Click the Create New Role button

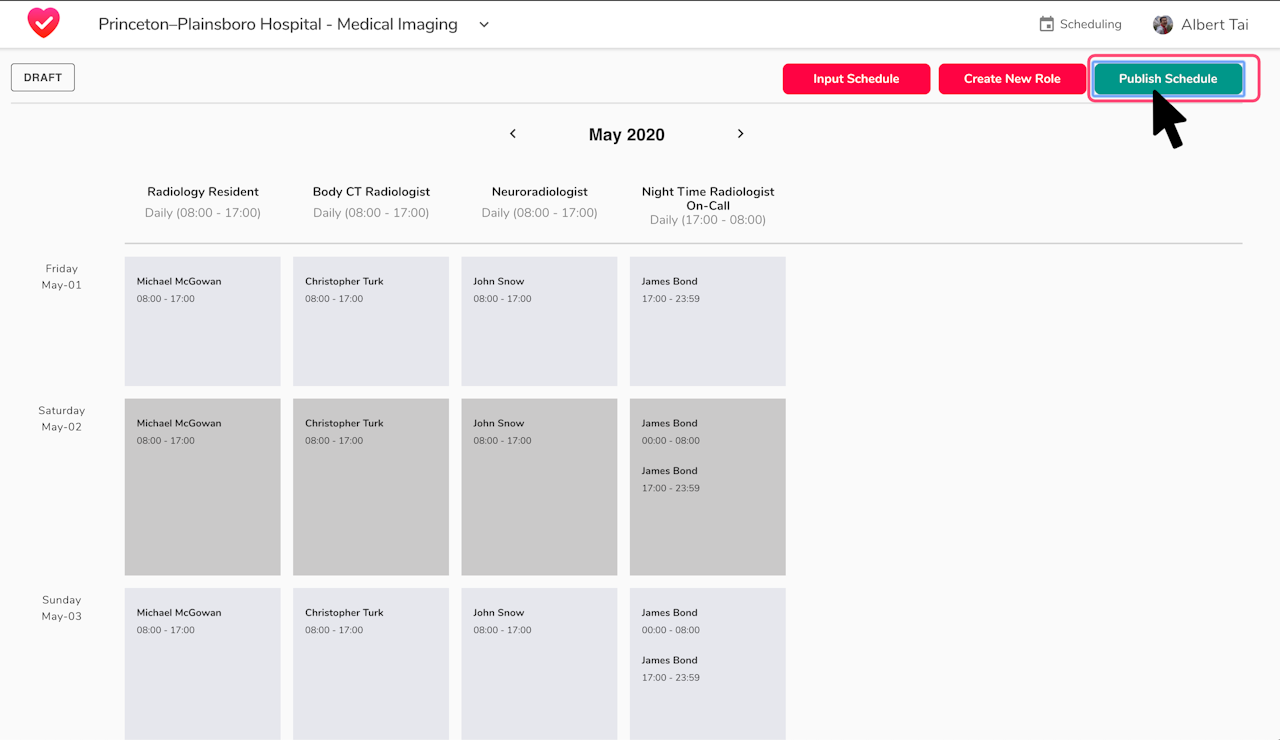coord(1012,79)
